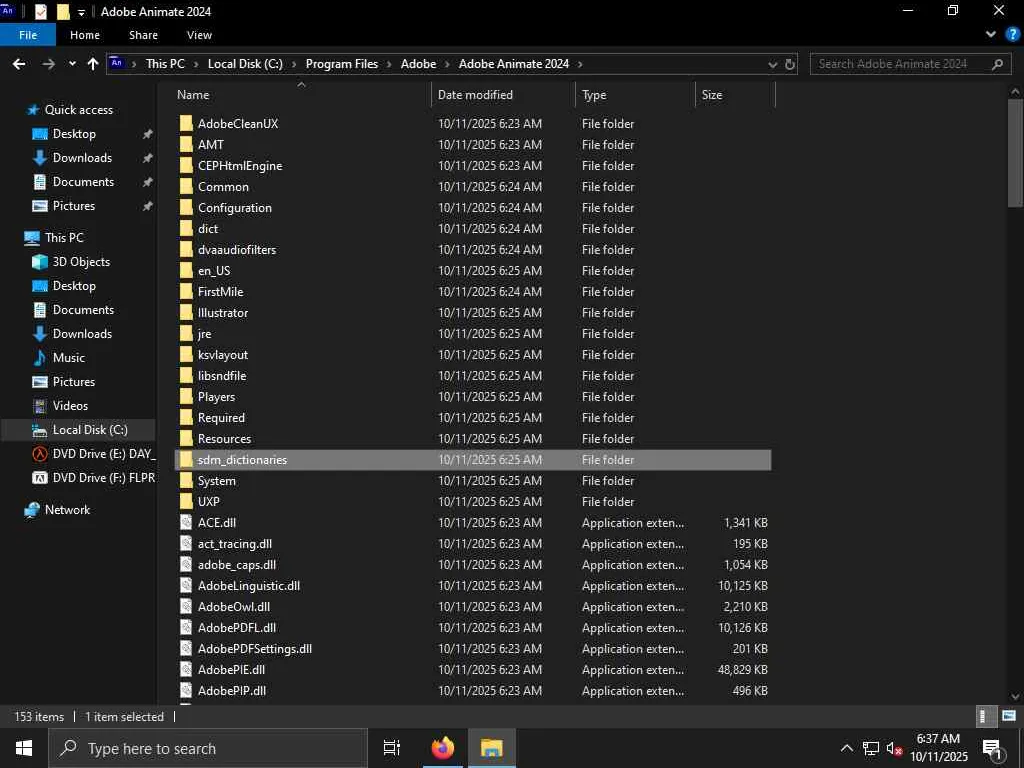
Task: Open the File menu
Action: [x=28, y=35]
